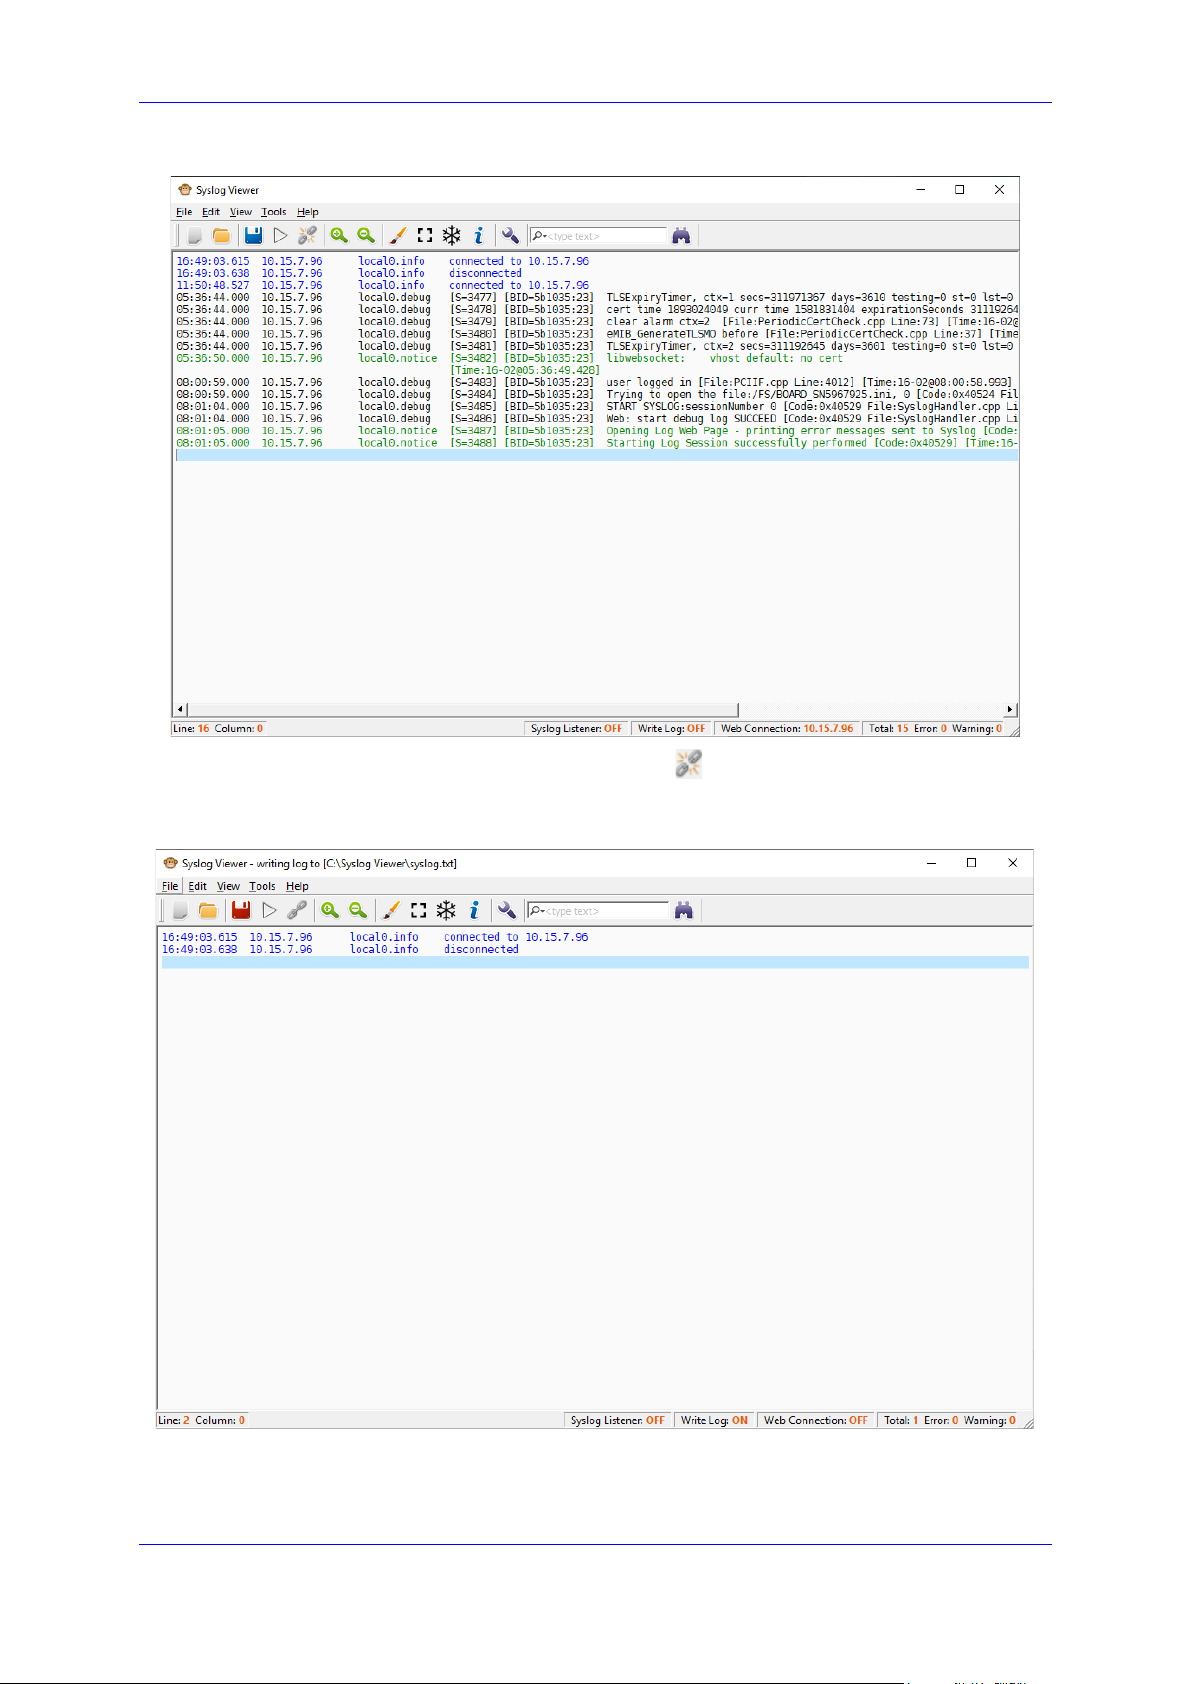The image size is (1192, 1684).
Task: Select log row 'user logged in' S=3483
Action: pyautogui.click(x=596, y=382)
